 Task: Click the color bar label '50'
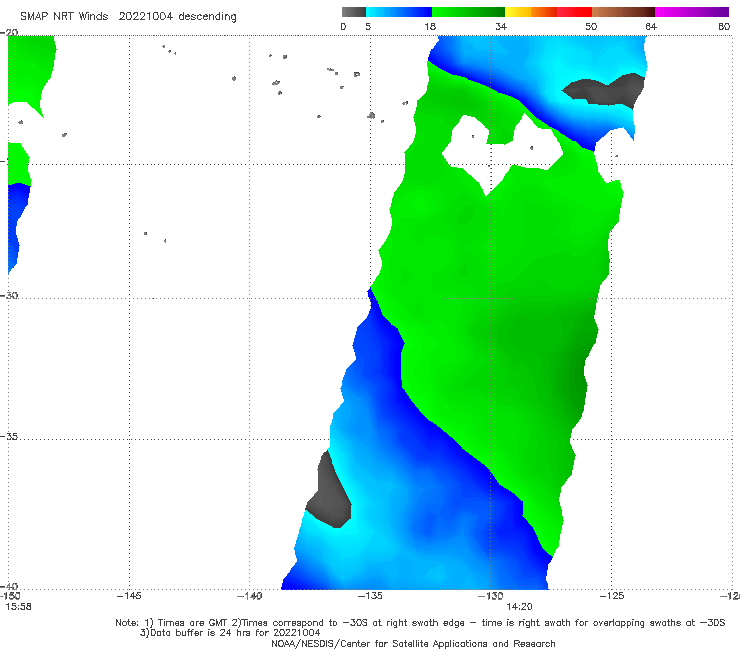click(591, 27)
